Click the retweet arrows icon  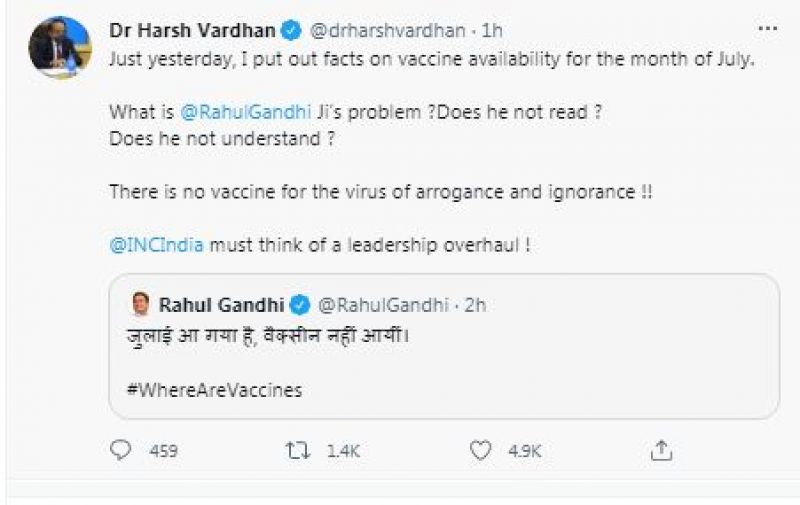pyautogui.click(x=299, y=451)
